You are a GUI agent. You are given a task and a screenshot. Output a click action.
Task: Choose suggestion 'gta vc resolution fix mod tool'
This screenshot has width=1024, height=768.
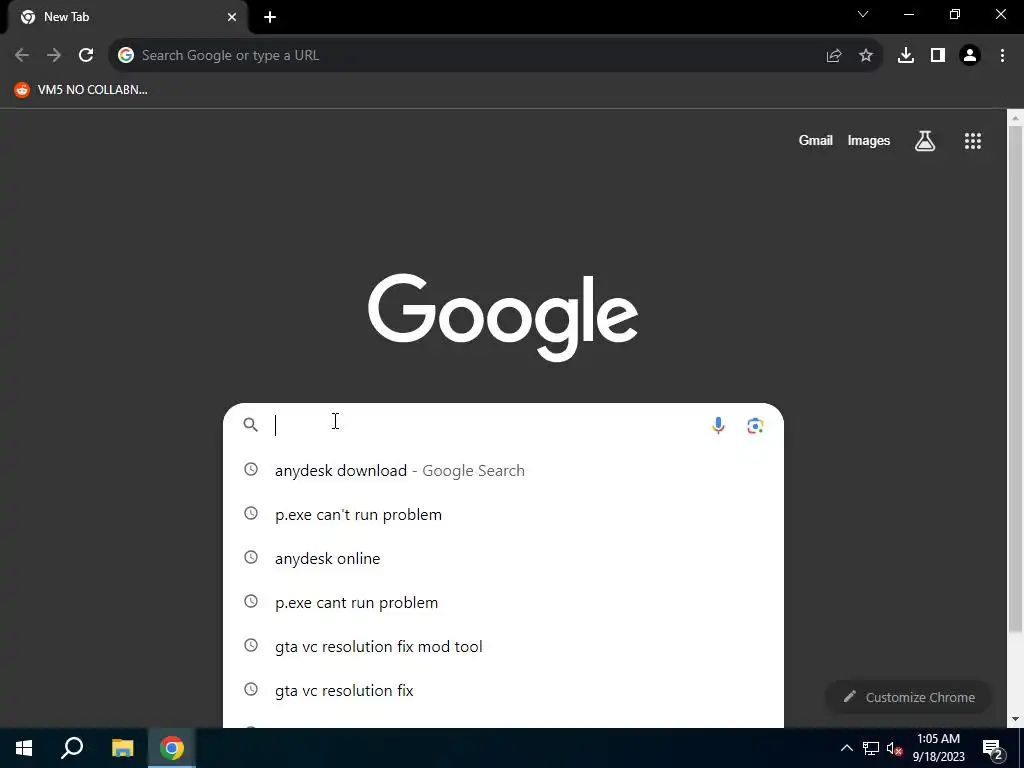click(x=503, y=647)
